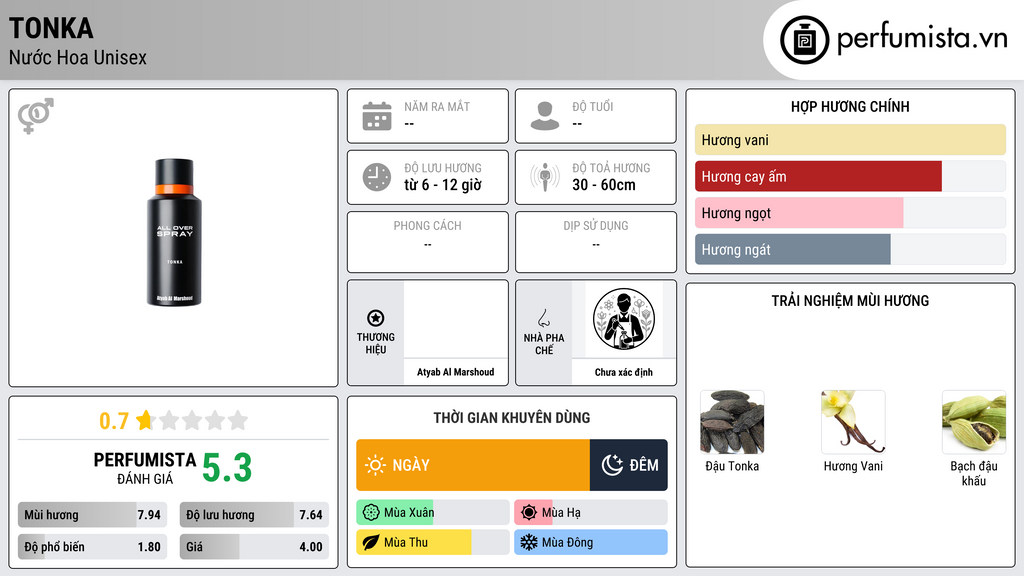The height and width of the screenshot is (576, 1024).
Task: Click the Đậu Tonka caption
Action: [732, 466]
